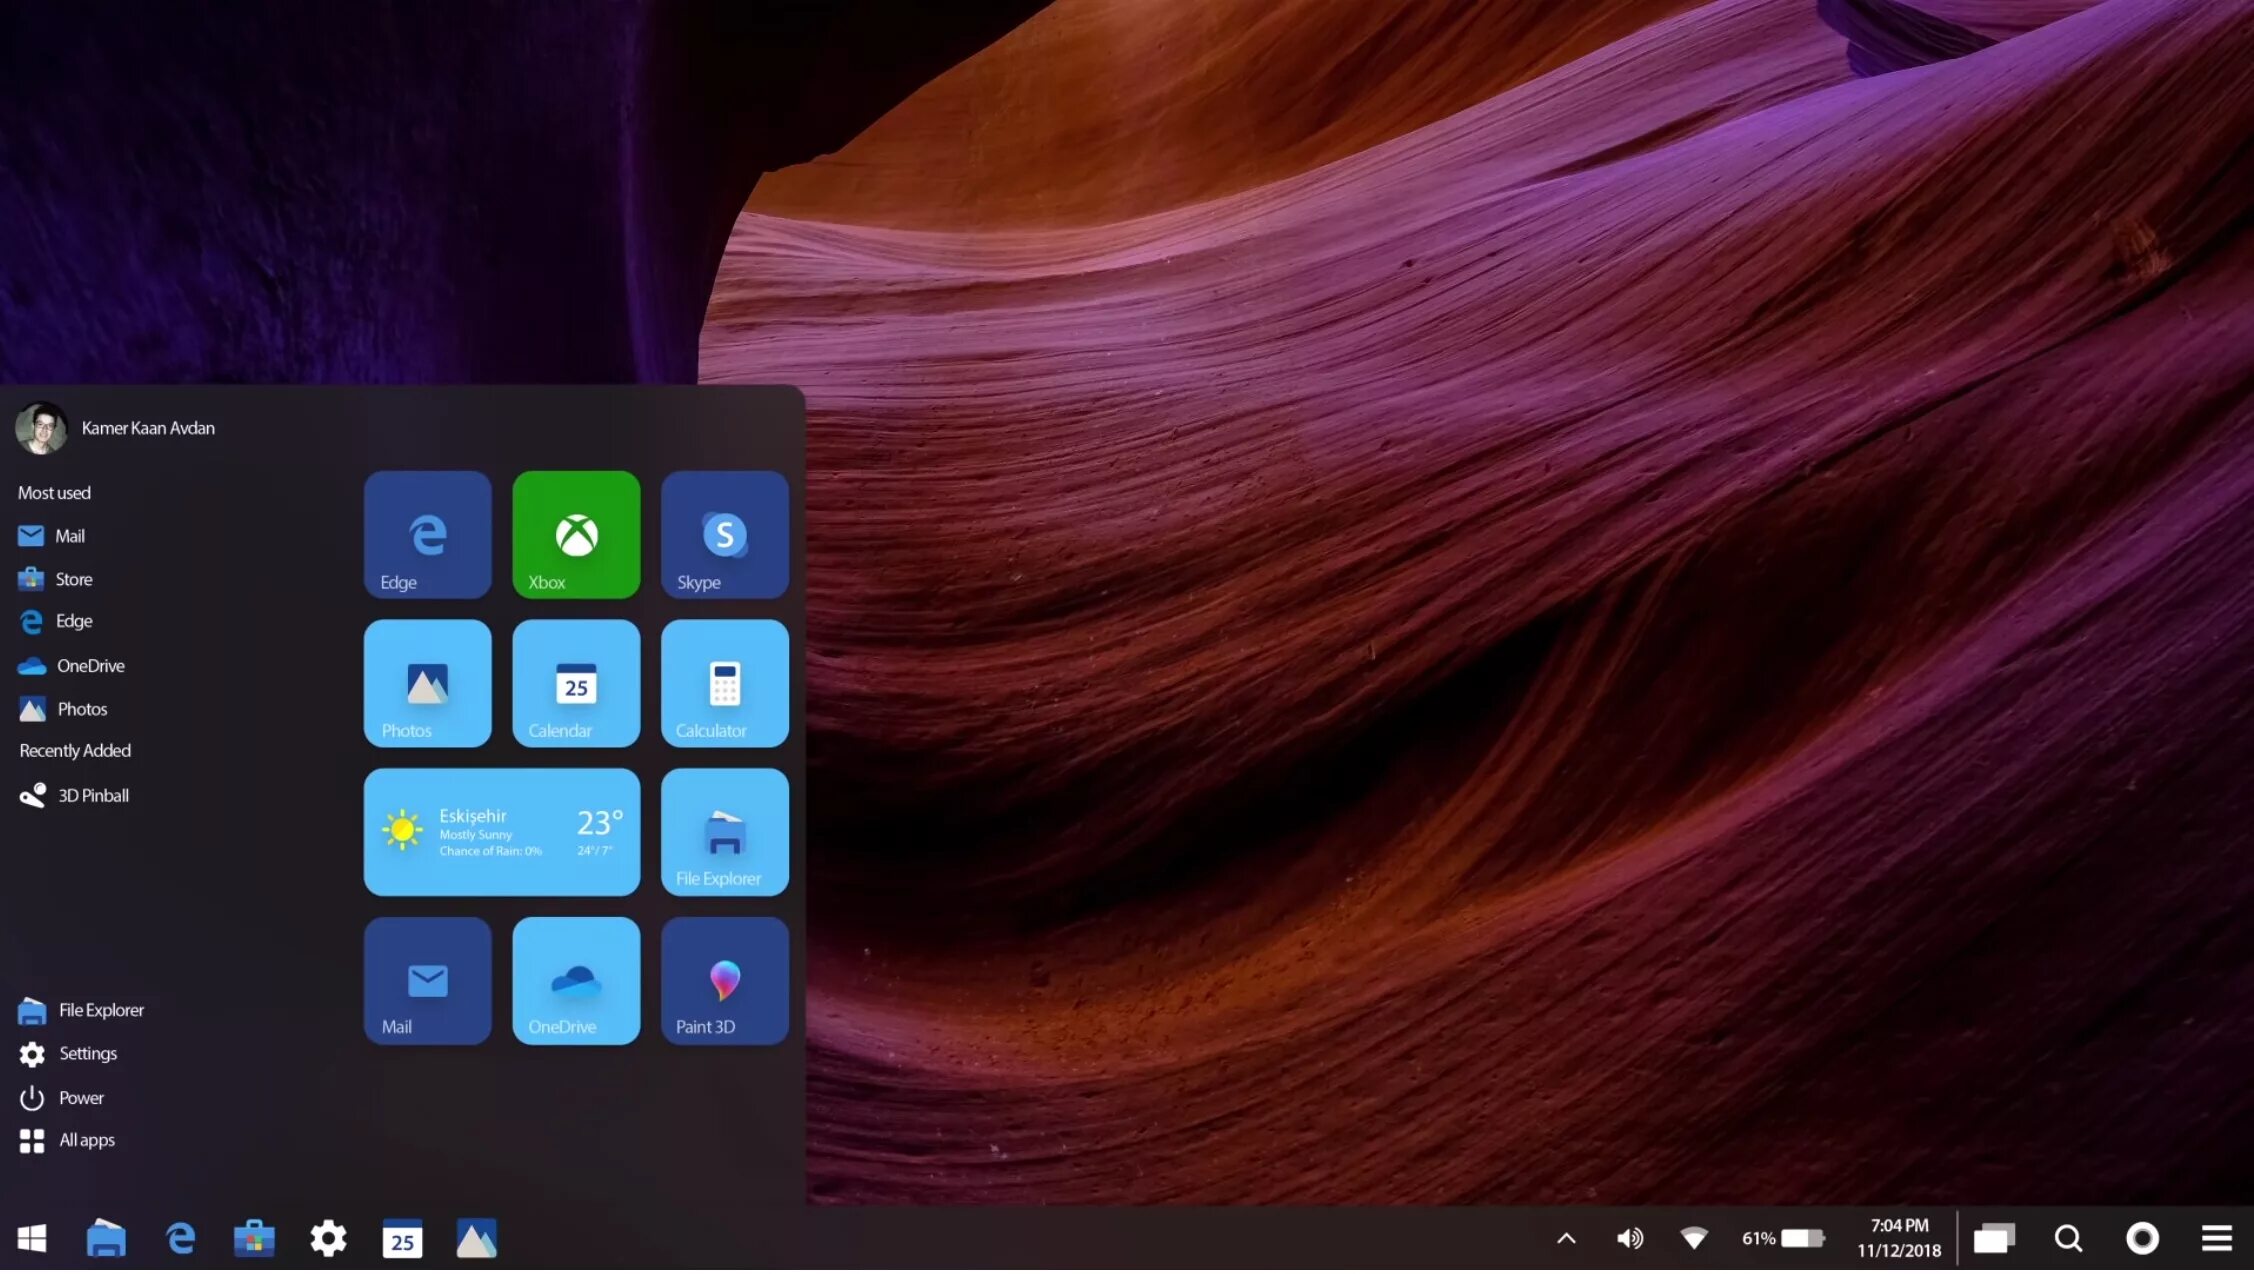Image resolution: width=2254 pixels, height=1274 pixels.
Task: Select Store from Most used list
Action: coord(74,577)
